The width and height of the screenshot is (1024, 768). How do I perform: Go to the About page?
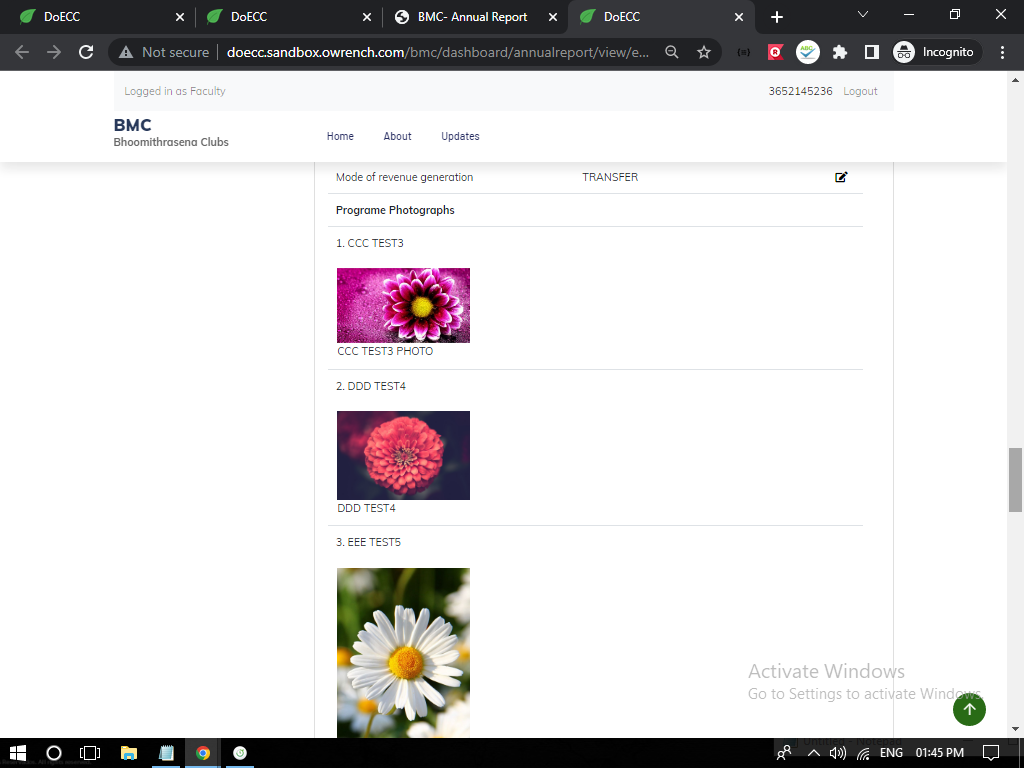[x=397, y=136]
